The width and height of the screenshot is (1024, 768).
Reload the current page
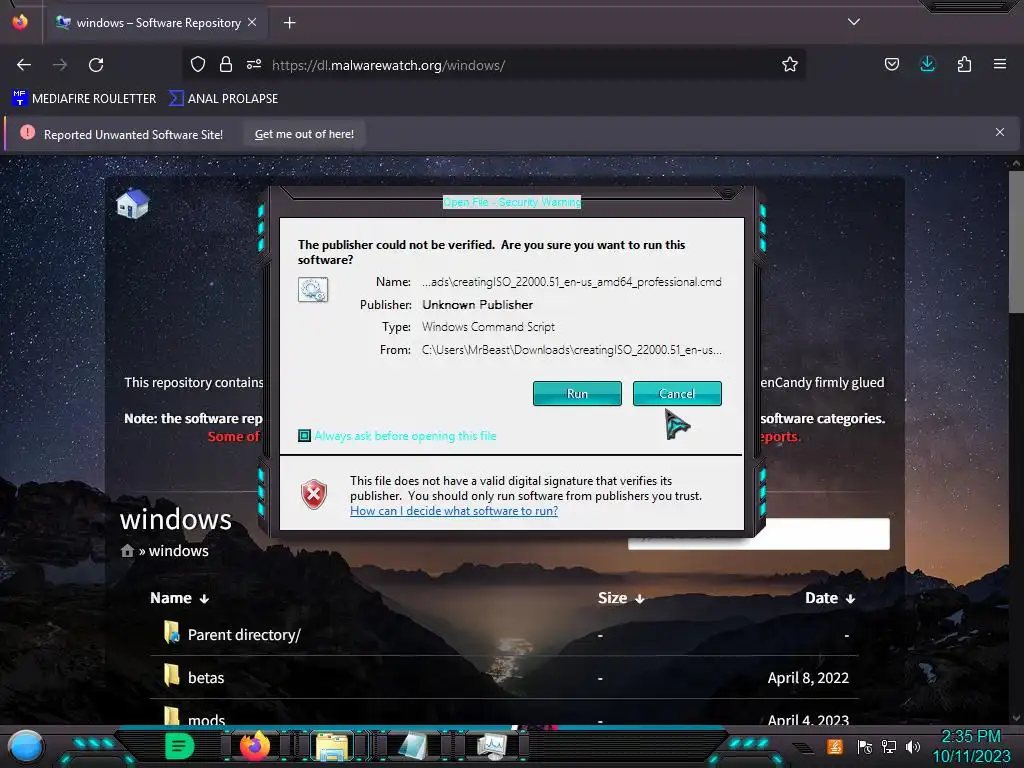(96, 65)
